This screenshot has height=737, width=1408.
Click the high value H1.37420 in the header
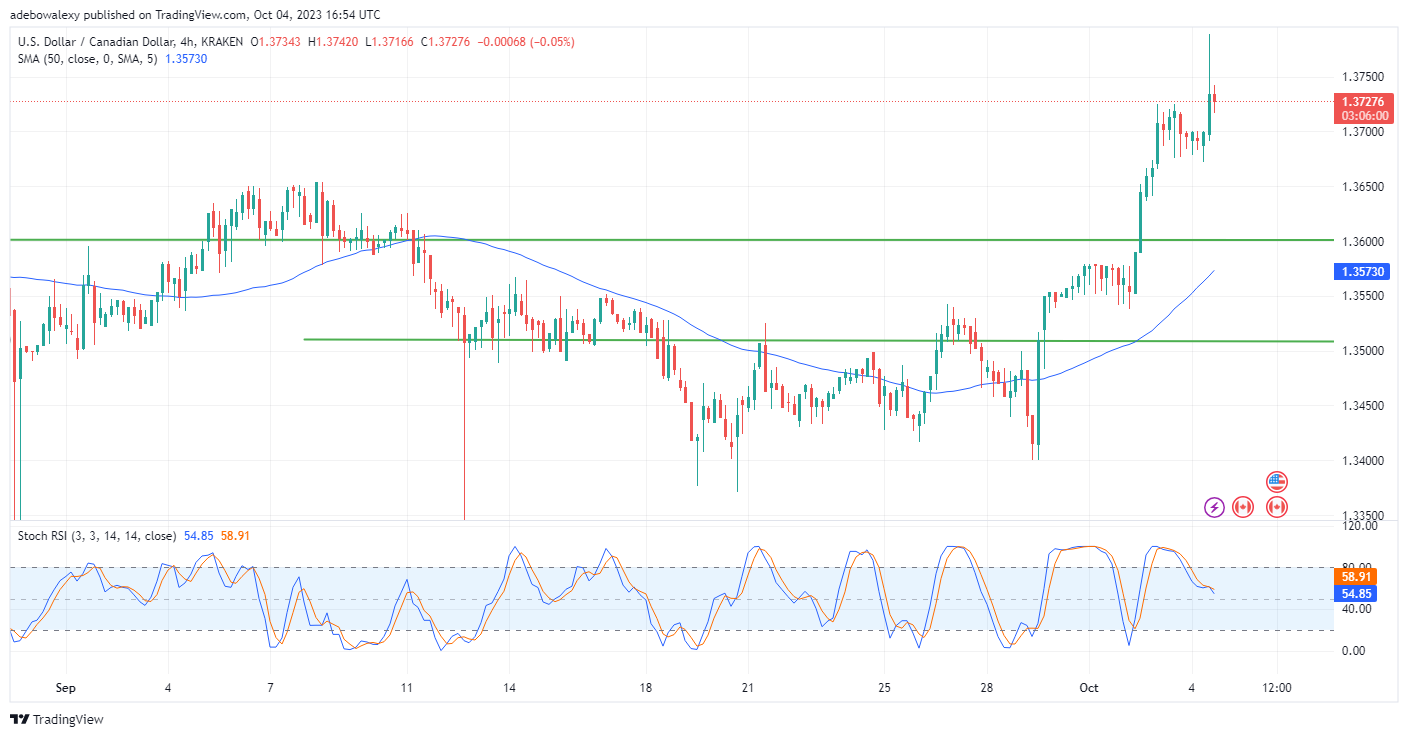(x=335, y=42)
